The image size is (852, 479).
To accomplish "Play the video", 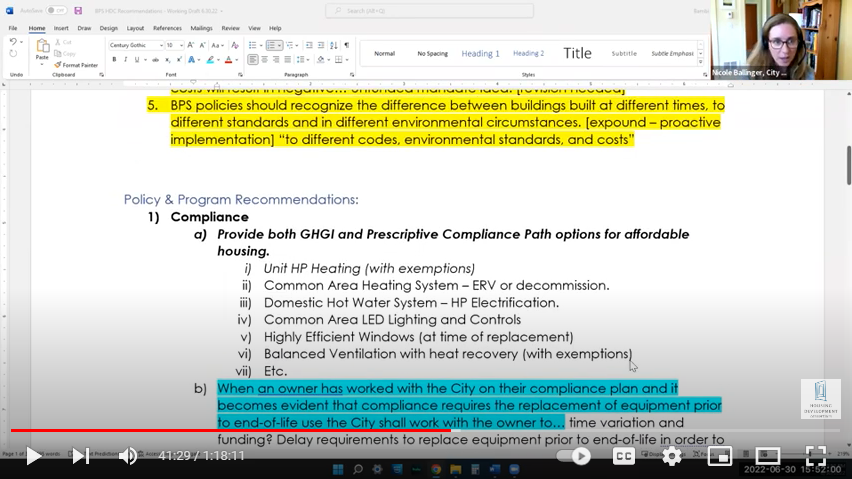I will click(x=33, y=456).
